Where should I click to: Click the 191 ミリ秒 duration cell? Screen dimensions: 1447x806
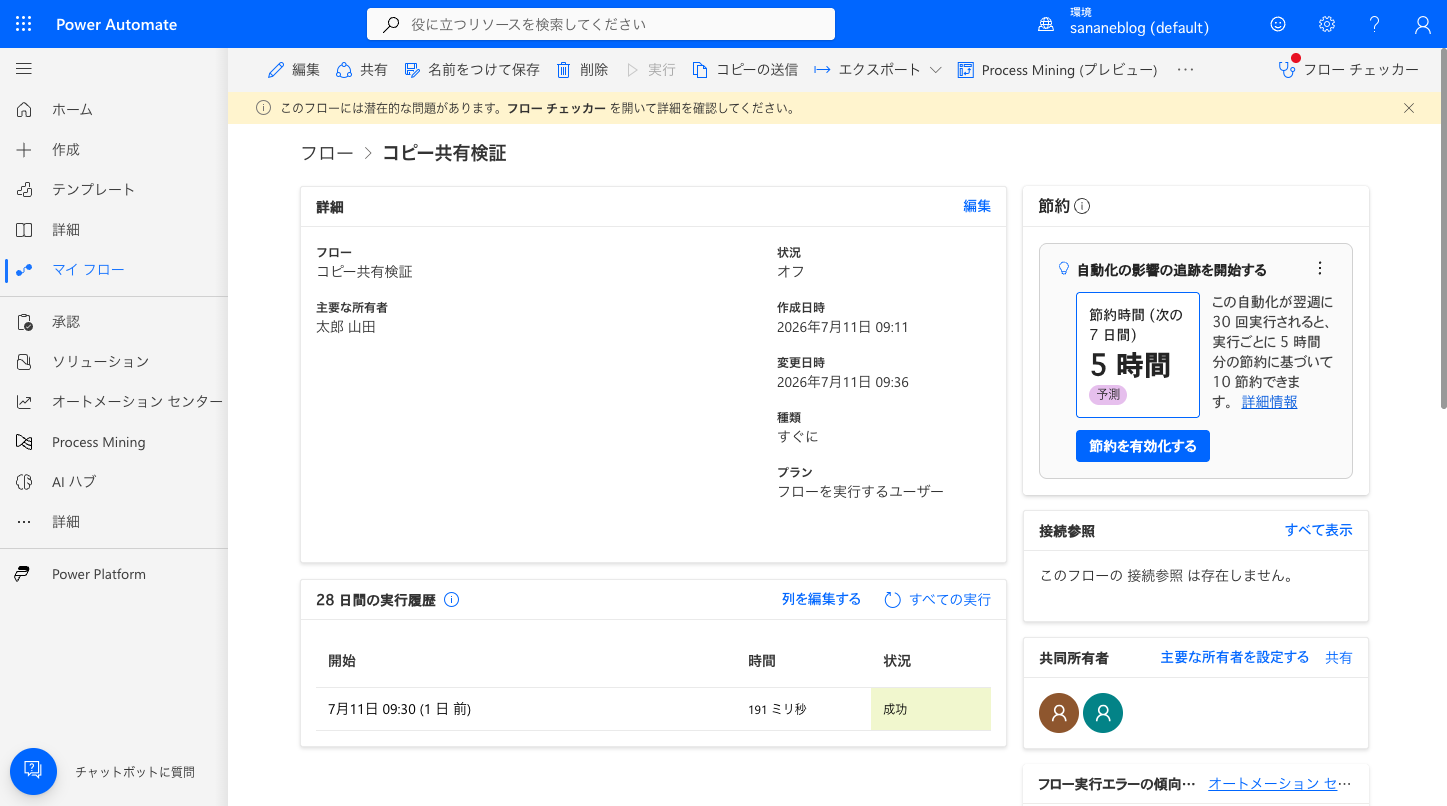click(777, 709)
